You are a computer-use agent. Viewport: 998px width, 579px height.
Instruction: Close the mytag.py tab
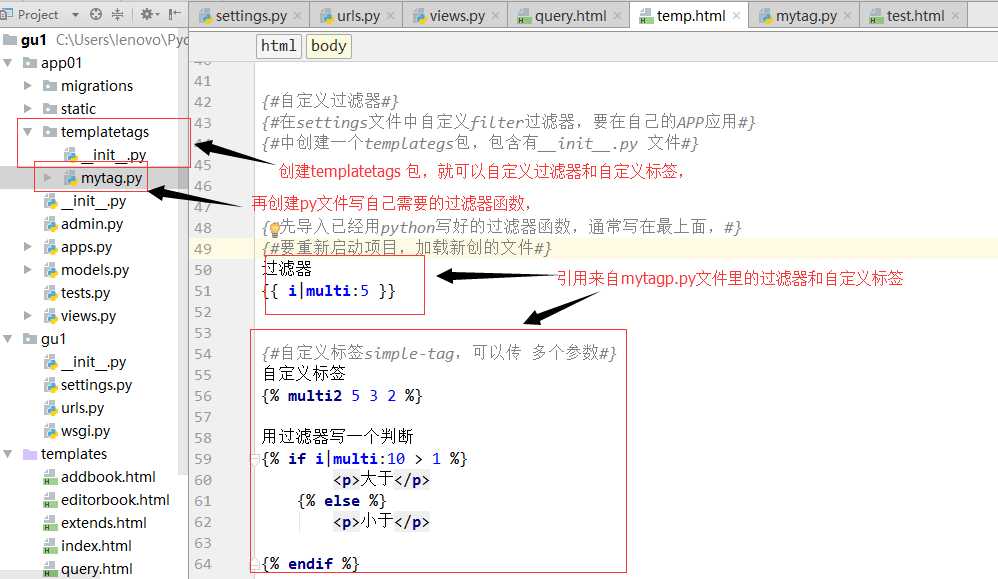[848, 16]
